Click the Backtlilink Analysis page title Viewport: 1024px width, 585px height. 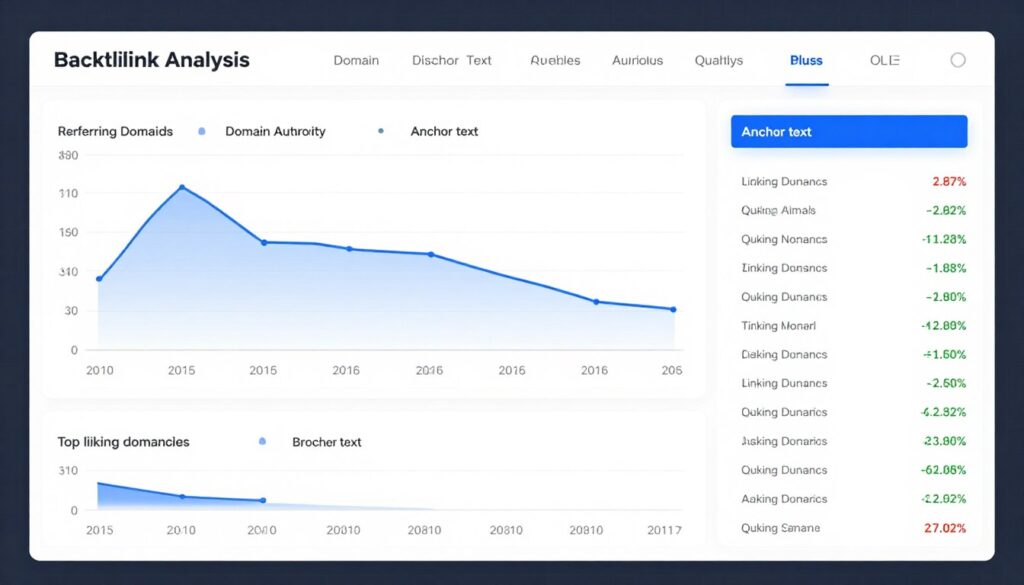[x=152, y=59]
